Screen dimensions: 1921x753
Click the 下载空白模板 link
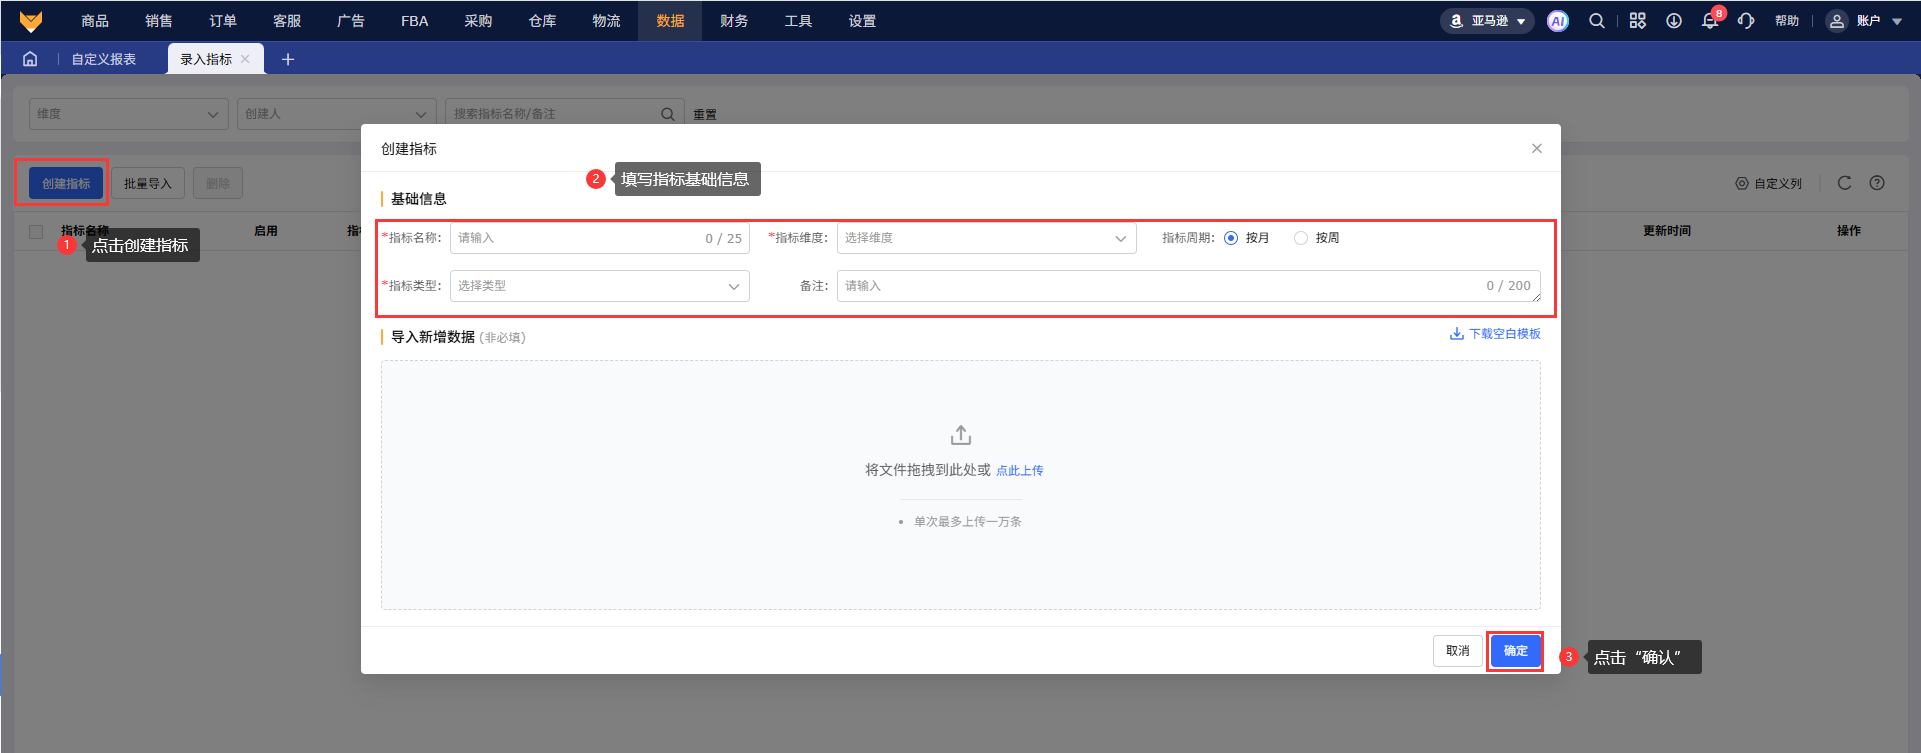coord(1495,334)
